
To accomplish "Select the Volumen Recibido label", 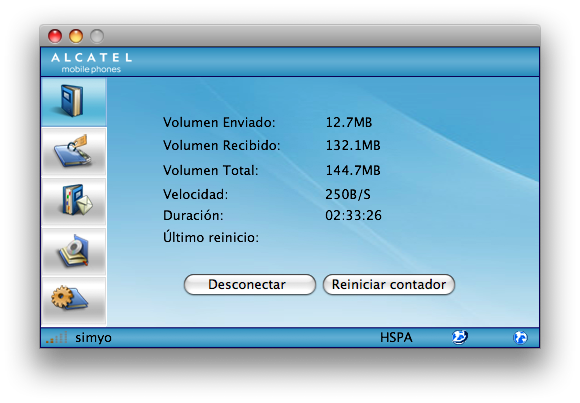I will tap(222, 145).
